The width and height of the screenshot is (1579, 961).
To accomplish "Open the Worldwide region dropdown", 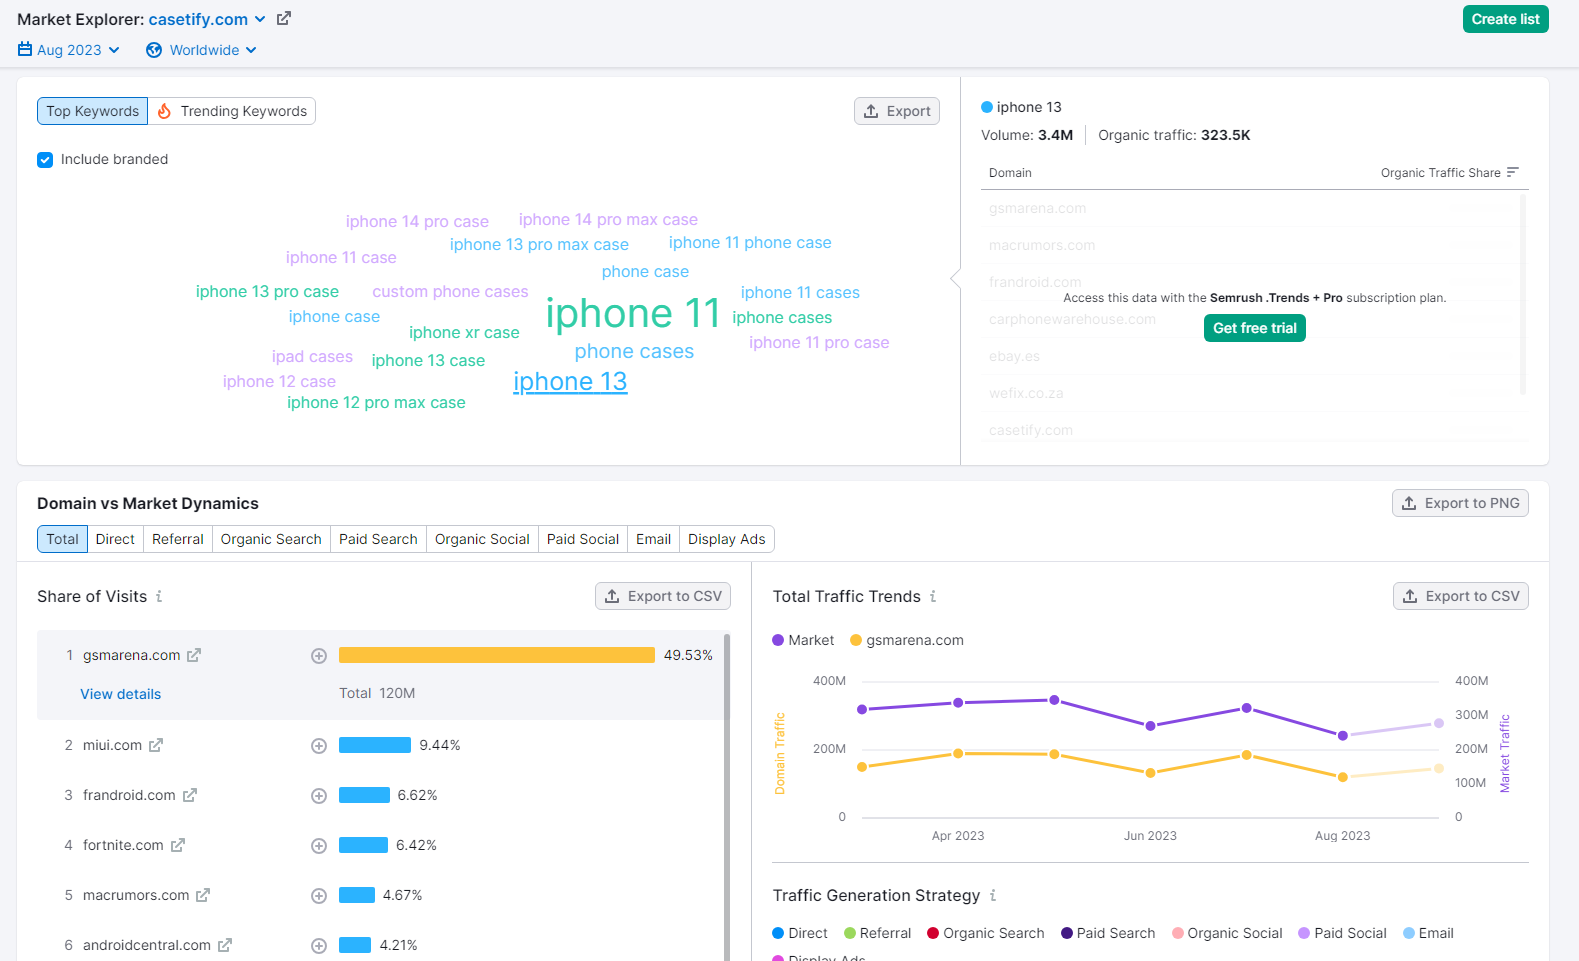I will pyautogui.click(x=201, y=50).
